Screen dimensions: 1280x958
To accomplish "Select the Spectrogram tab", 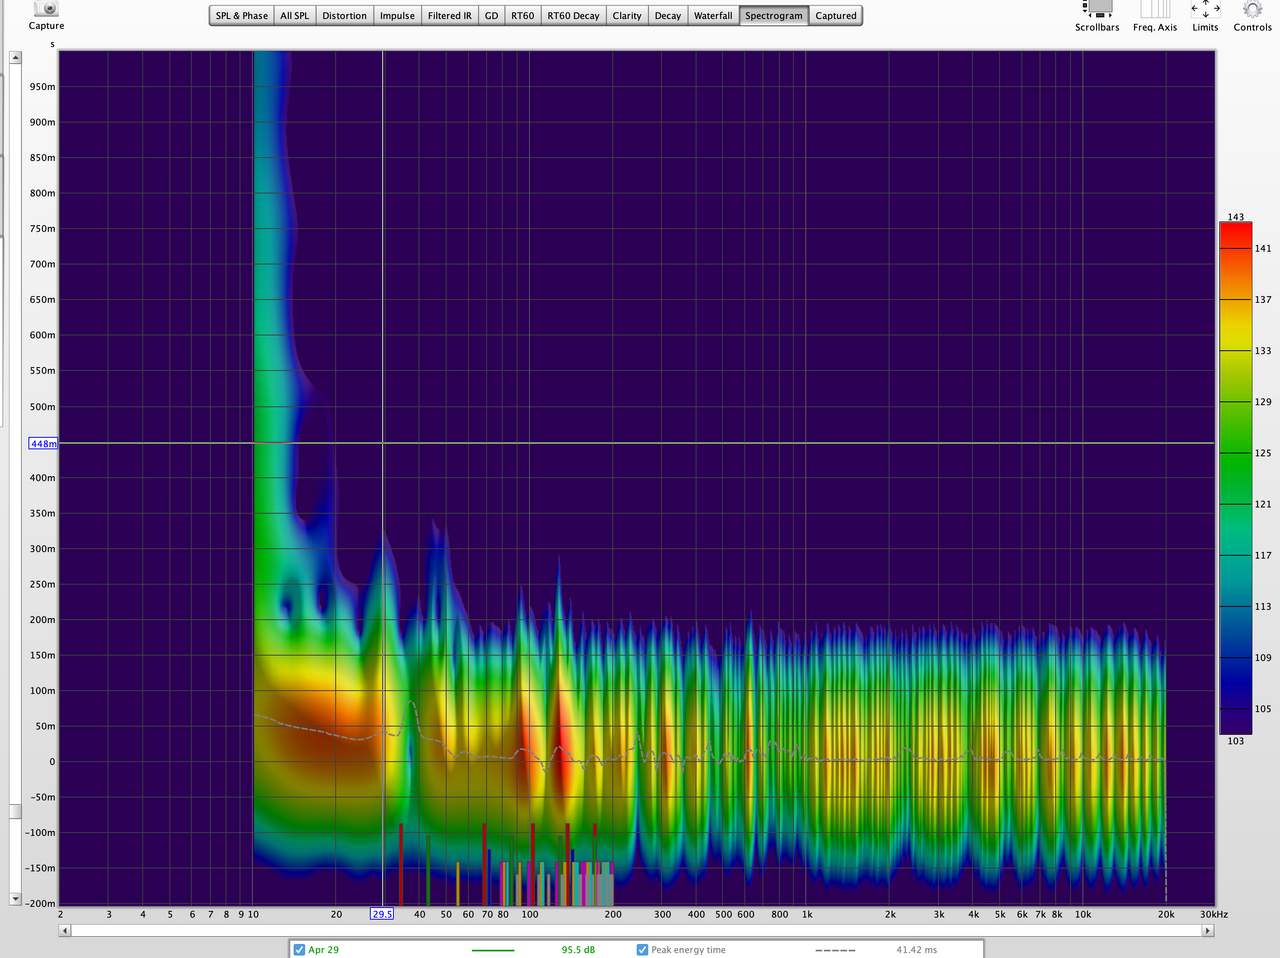I will [x=774, y=16].
